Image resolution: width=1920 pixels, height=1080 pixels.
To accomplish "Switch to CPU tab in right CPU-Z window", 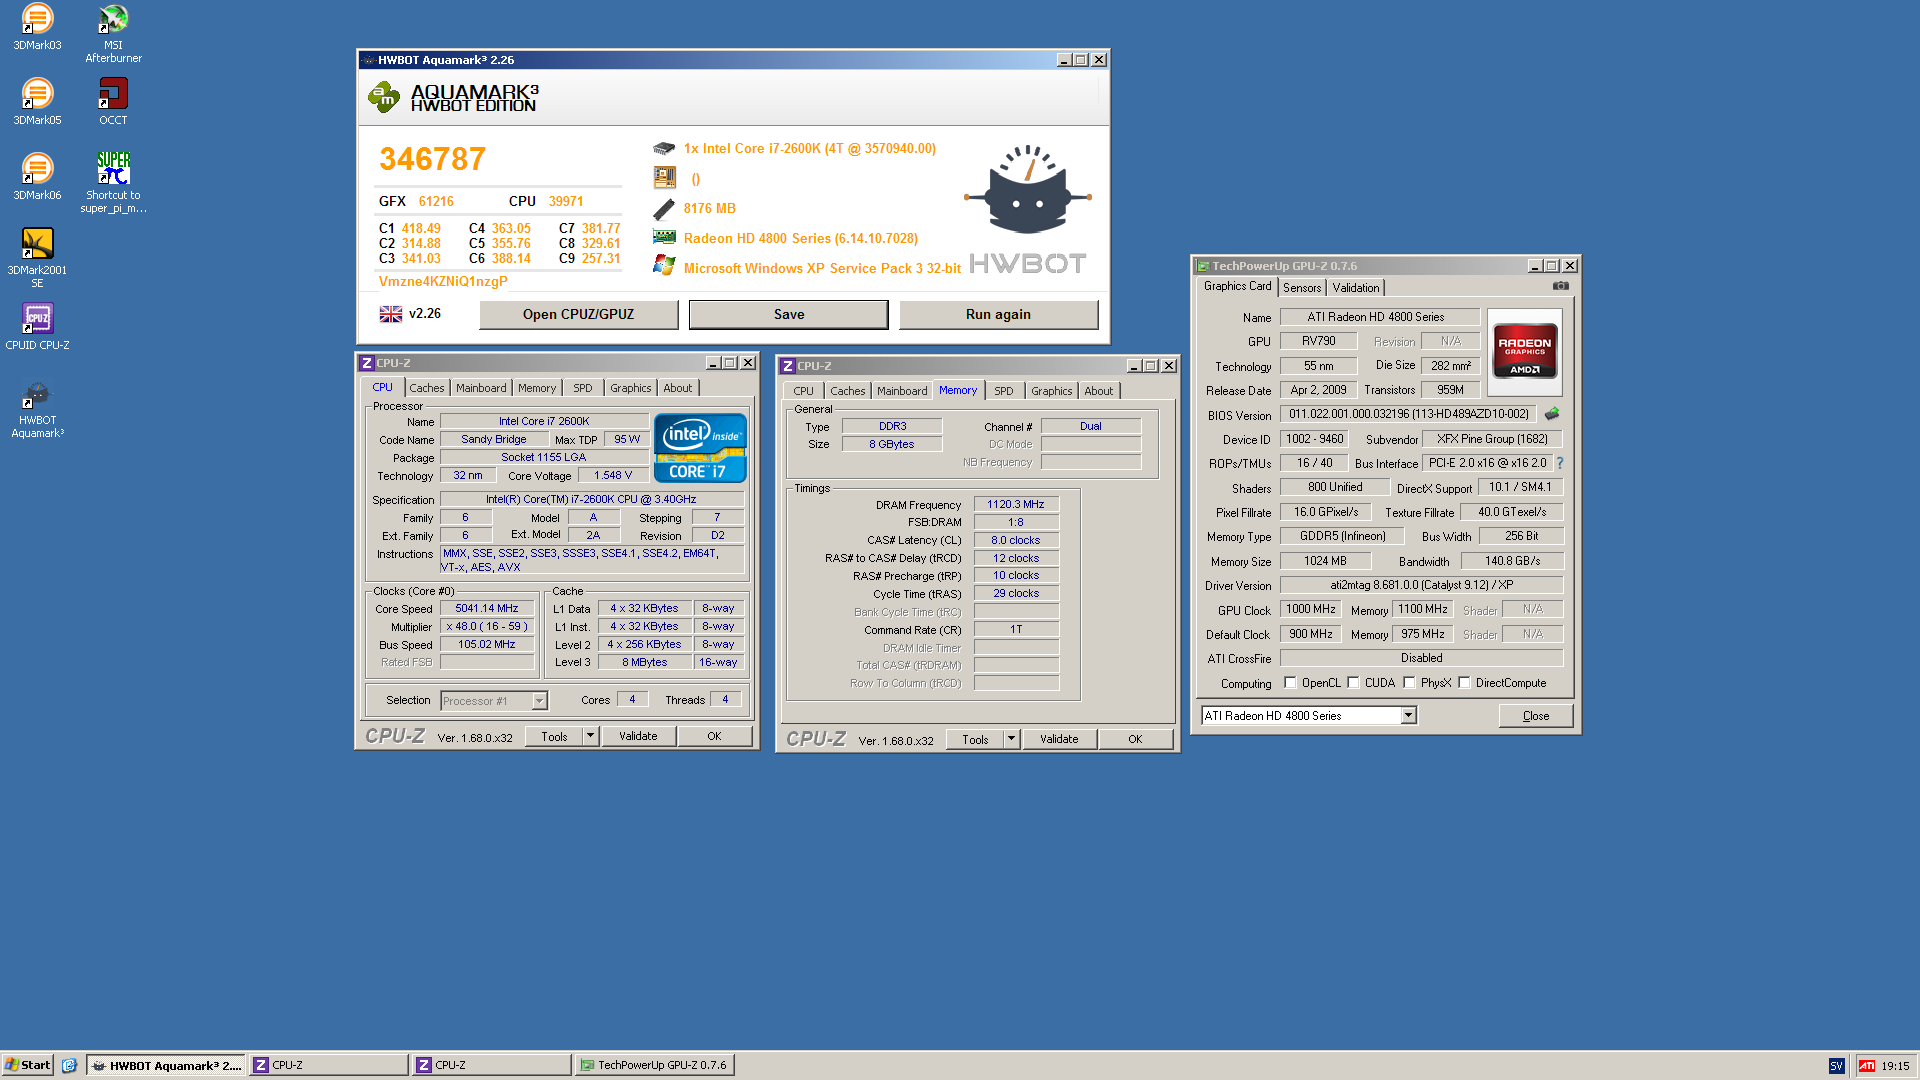I will (x=804, y=391).
